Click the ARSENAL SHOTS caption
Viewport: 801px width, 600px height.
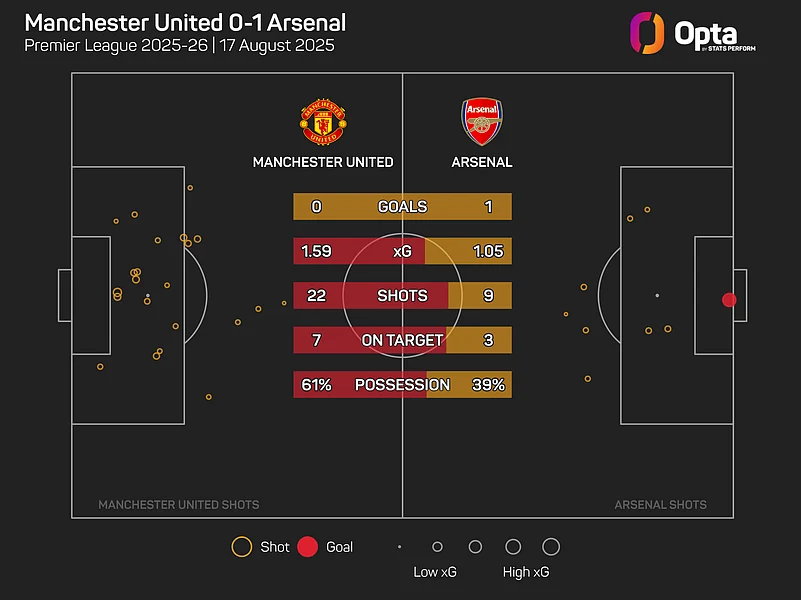661,505
